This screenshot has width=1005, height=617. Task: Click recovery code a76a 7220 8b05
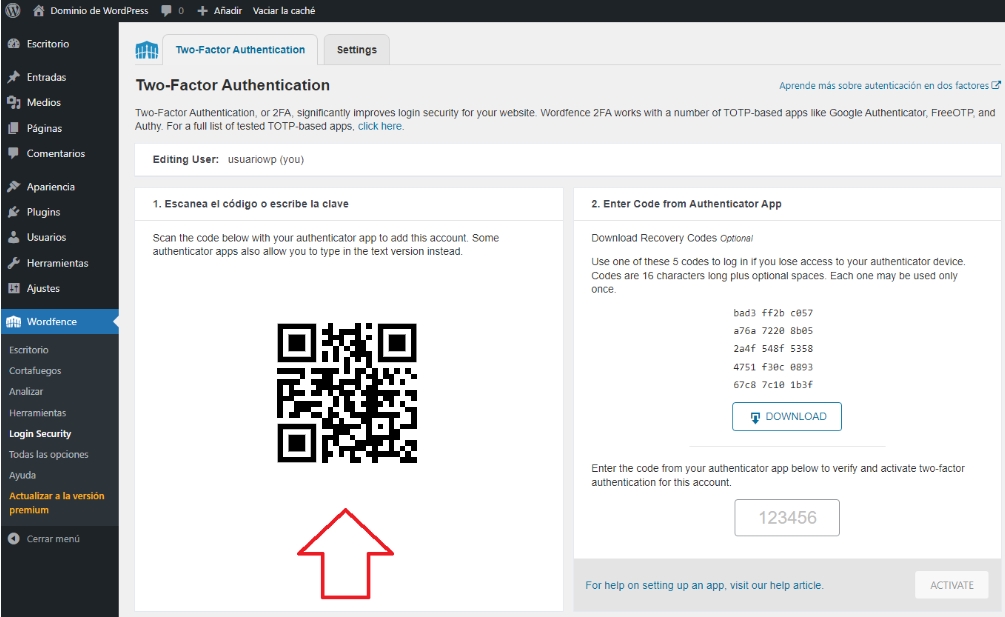tap(773, 331)
